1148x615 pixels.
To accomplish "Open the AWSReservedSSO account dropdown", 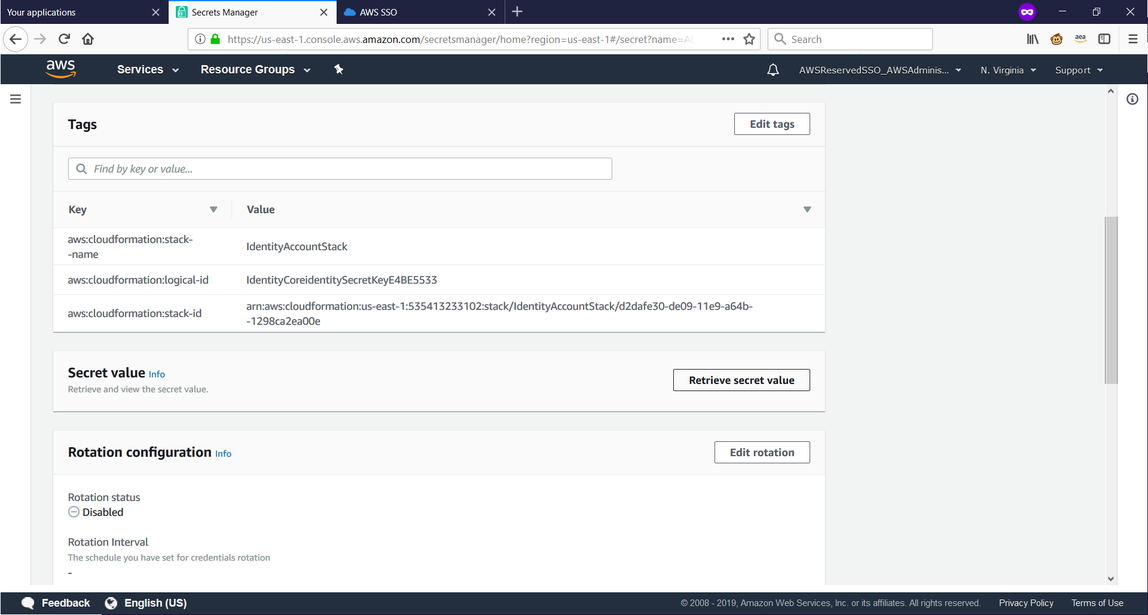I will tap(880, 70).
